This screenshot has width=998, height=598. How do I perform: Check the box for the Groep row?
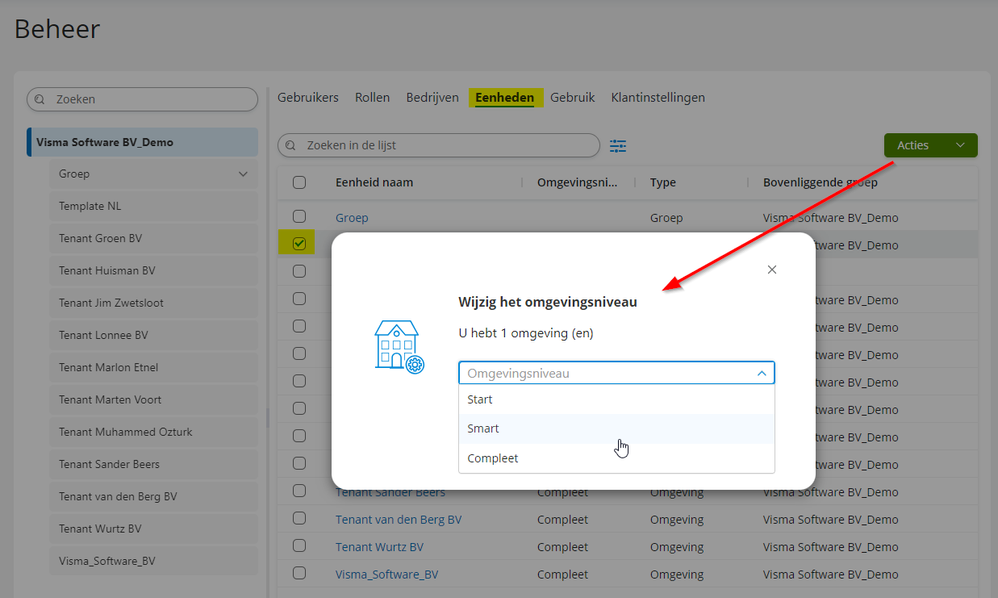pos(299,217)
